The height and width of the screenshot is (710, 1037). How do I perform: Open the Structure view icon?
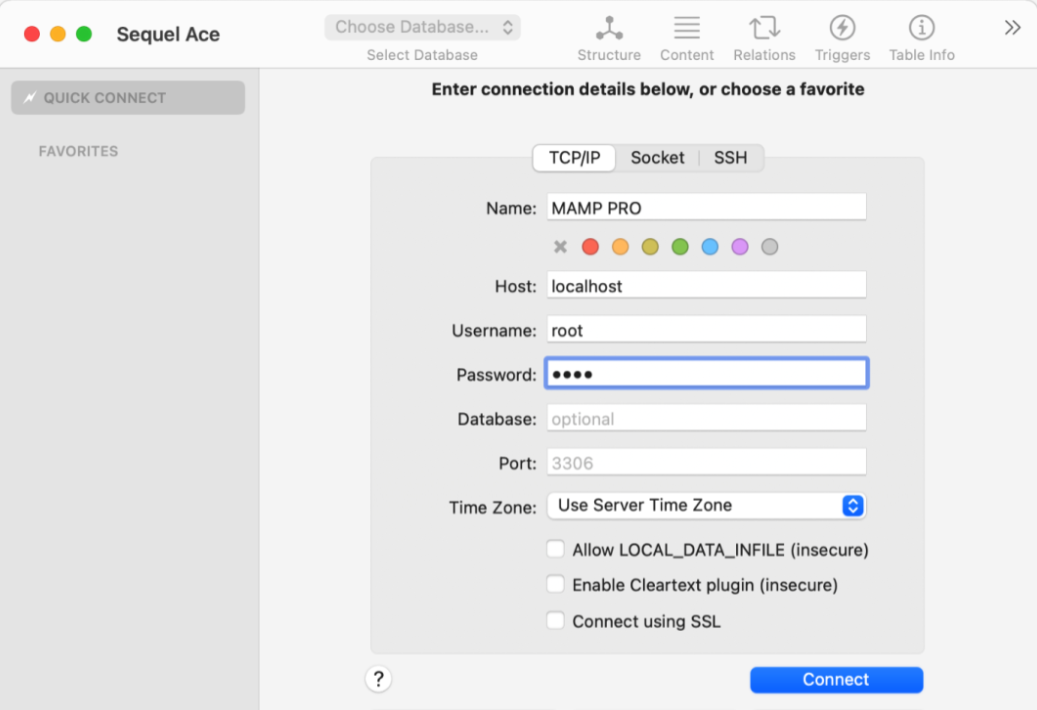coord(608,28)
